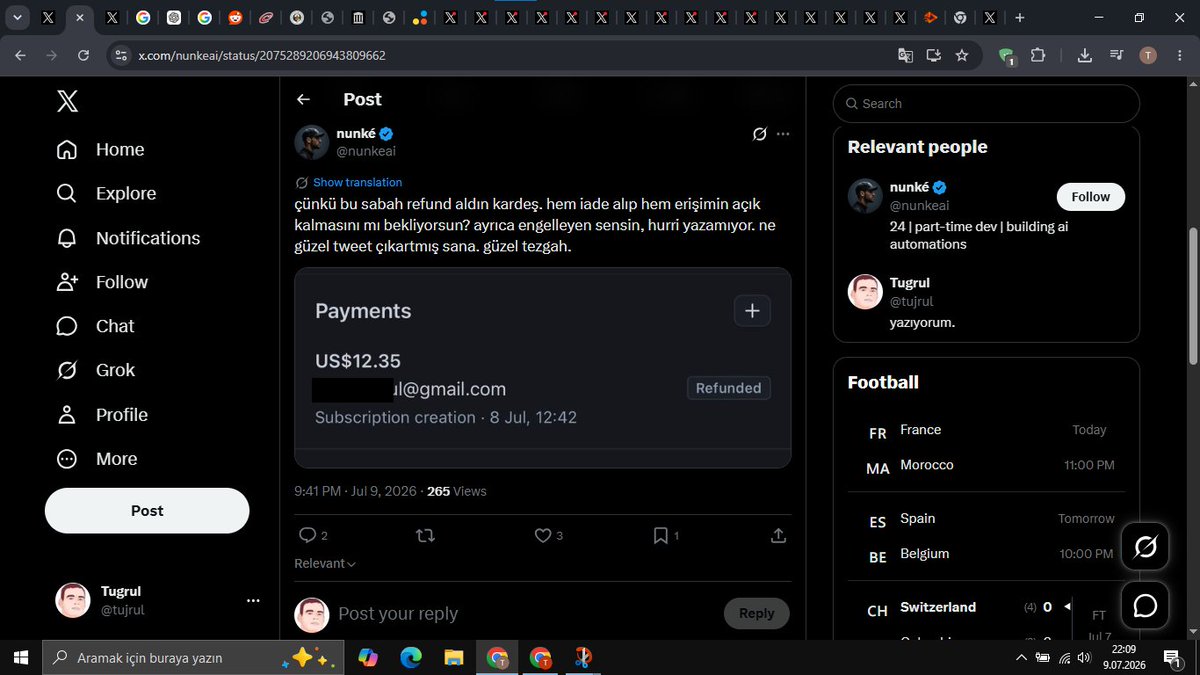The image size is (1200, 675).
Task: Follow nunké in Relevant people
Action: (1090, 197)
